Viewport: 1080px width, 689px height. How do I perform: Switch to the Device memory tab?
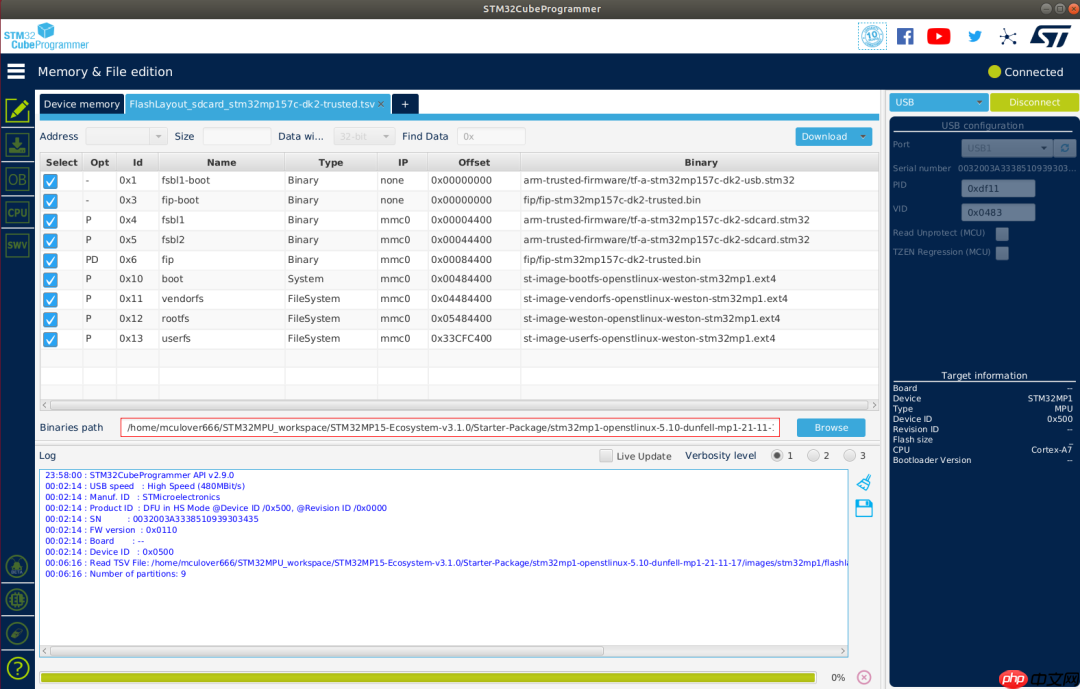tap(81, 104)
